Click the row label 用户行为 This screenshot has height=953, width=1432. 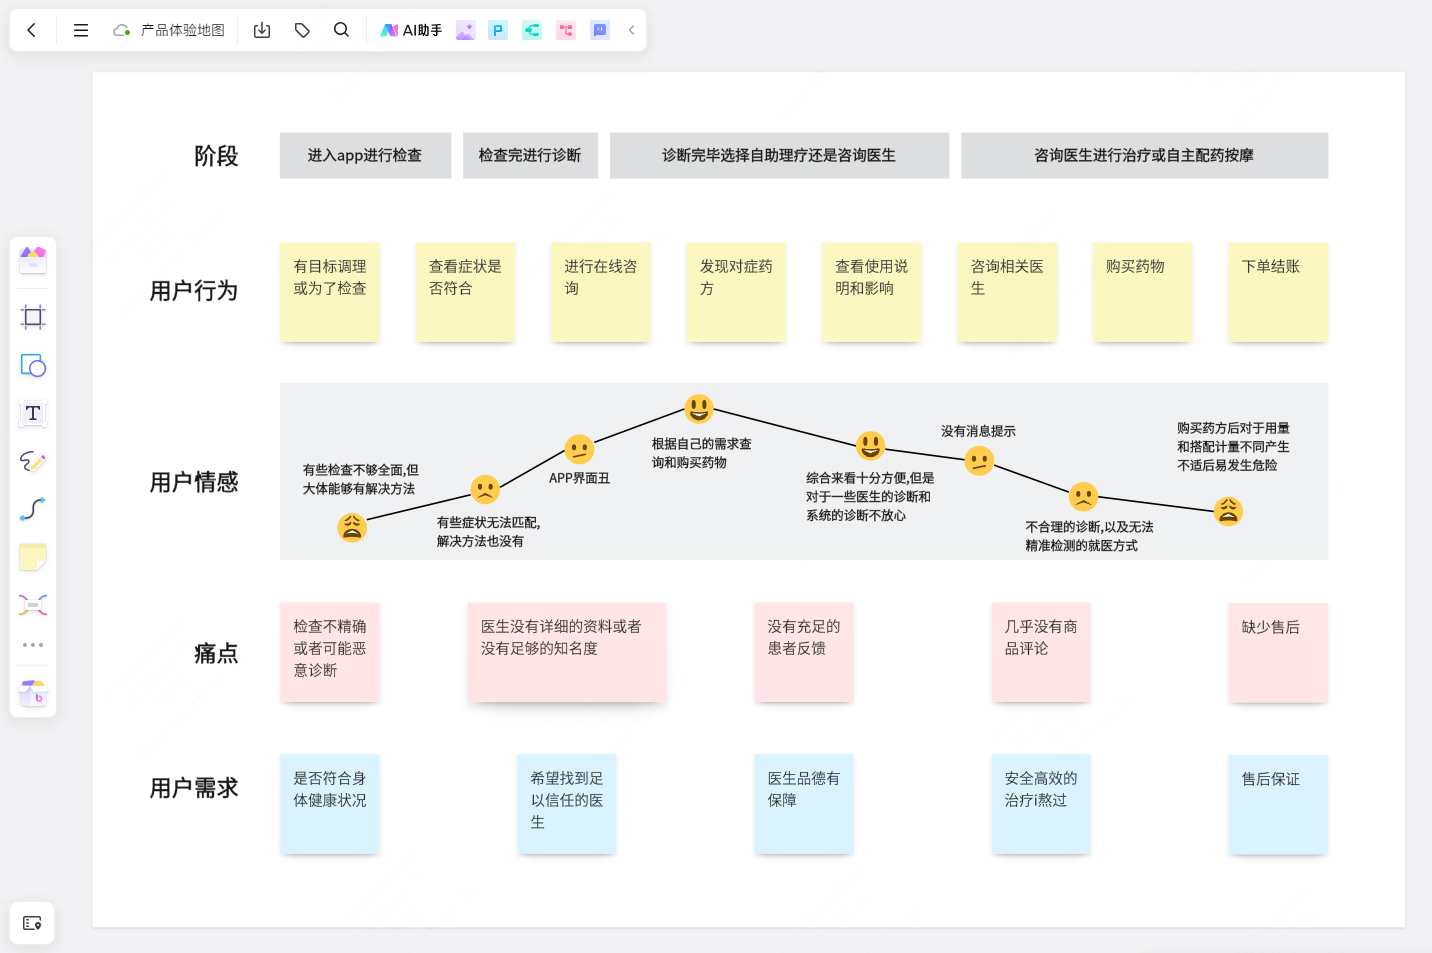pyautogui.click(x=194, y=291)
